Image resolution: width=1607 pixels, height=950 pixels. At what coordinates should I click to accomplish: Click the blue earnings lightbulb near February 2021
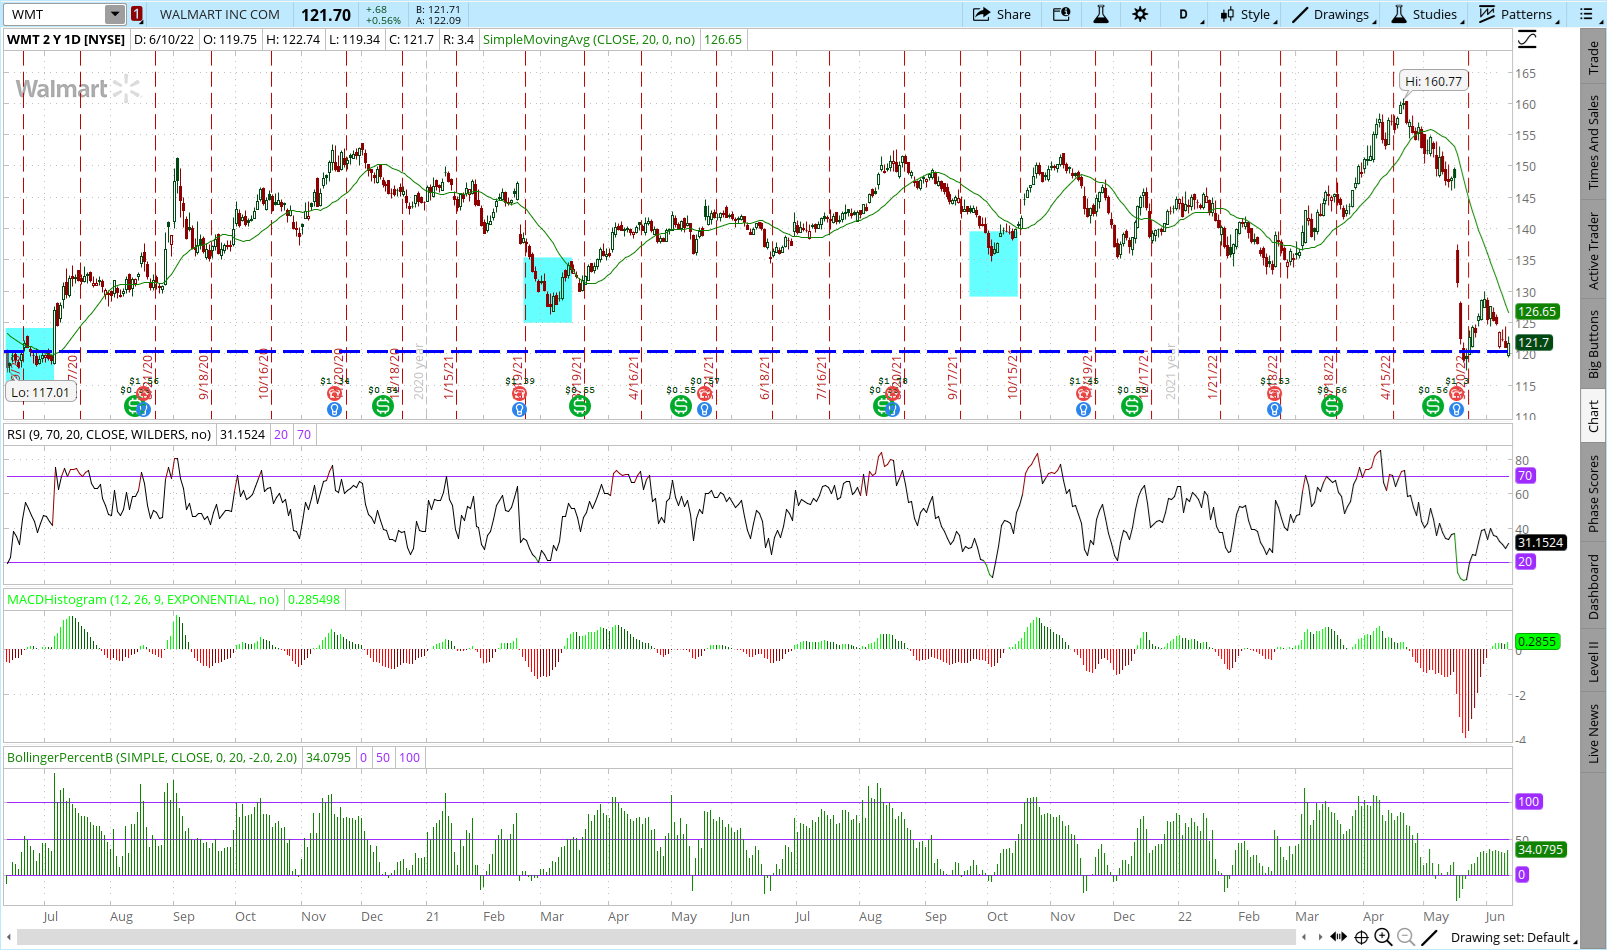pos(519,409)
